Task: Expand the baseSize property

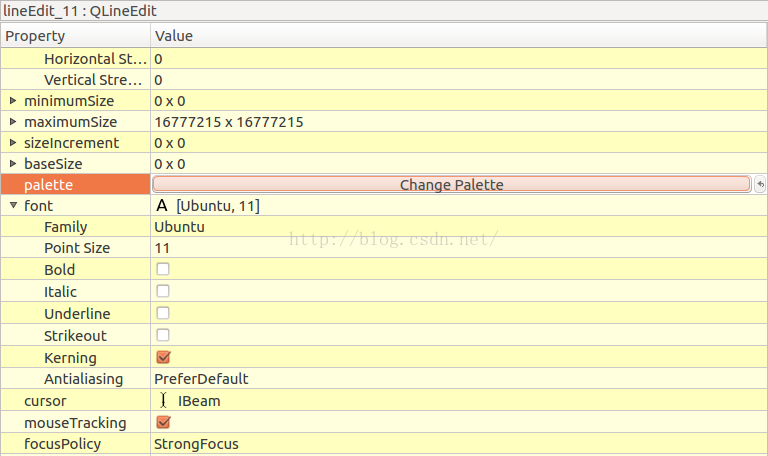Action: (x=13, y=164)
